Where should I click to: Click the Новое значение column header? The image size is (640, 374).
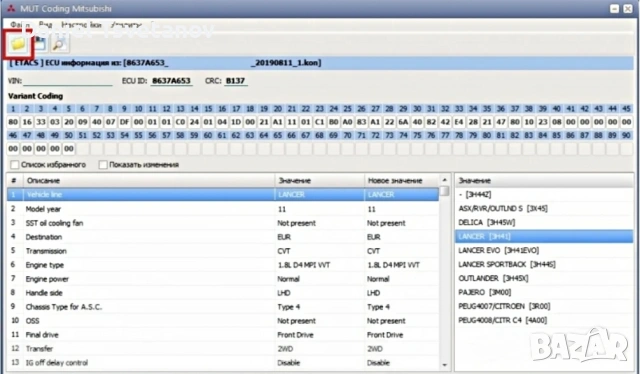click(402, 180)
